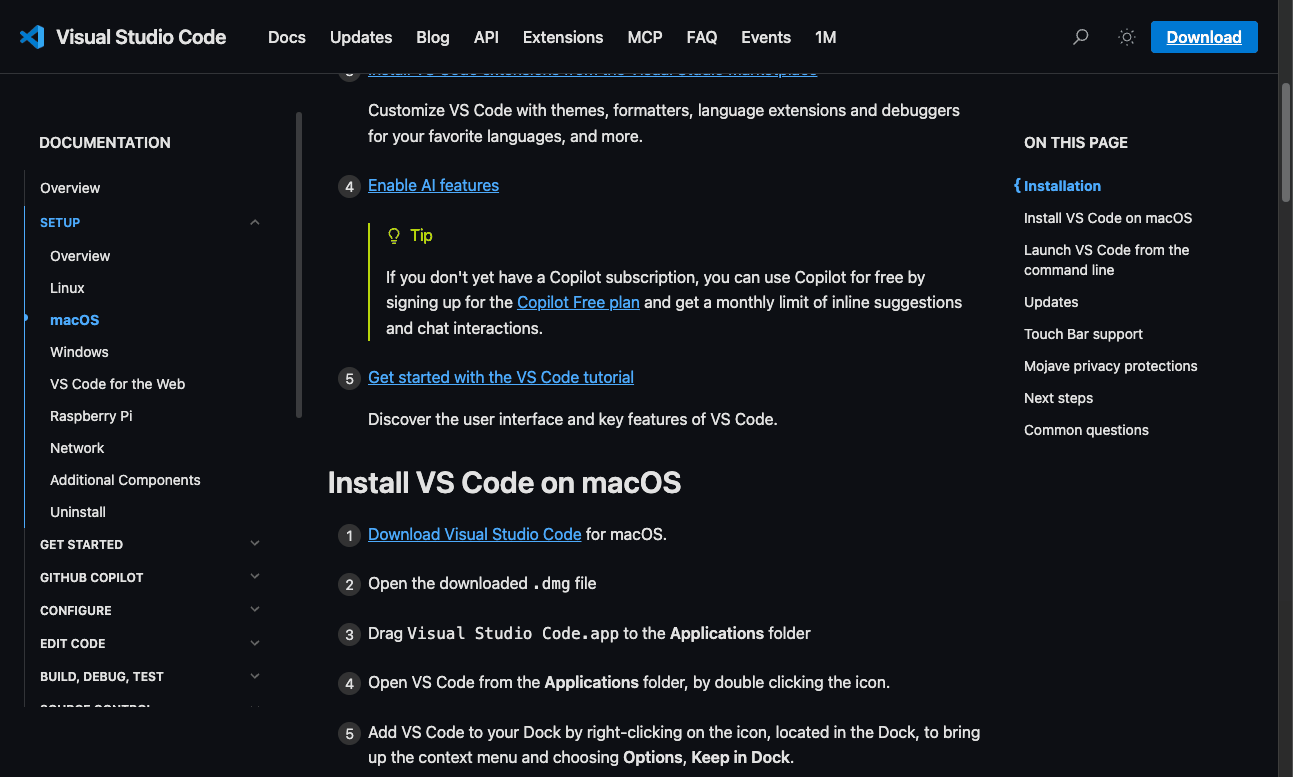Open Uninstall sidebar item
Screen dimensions: 1293x777
coord(78,512)
